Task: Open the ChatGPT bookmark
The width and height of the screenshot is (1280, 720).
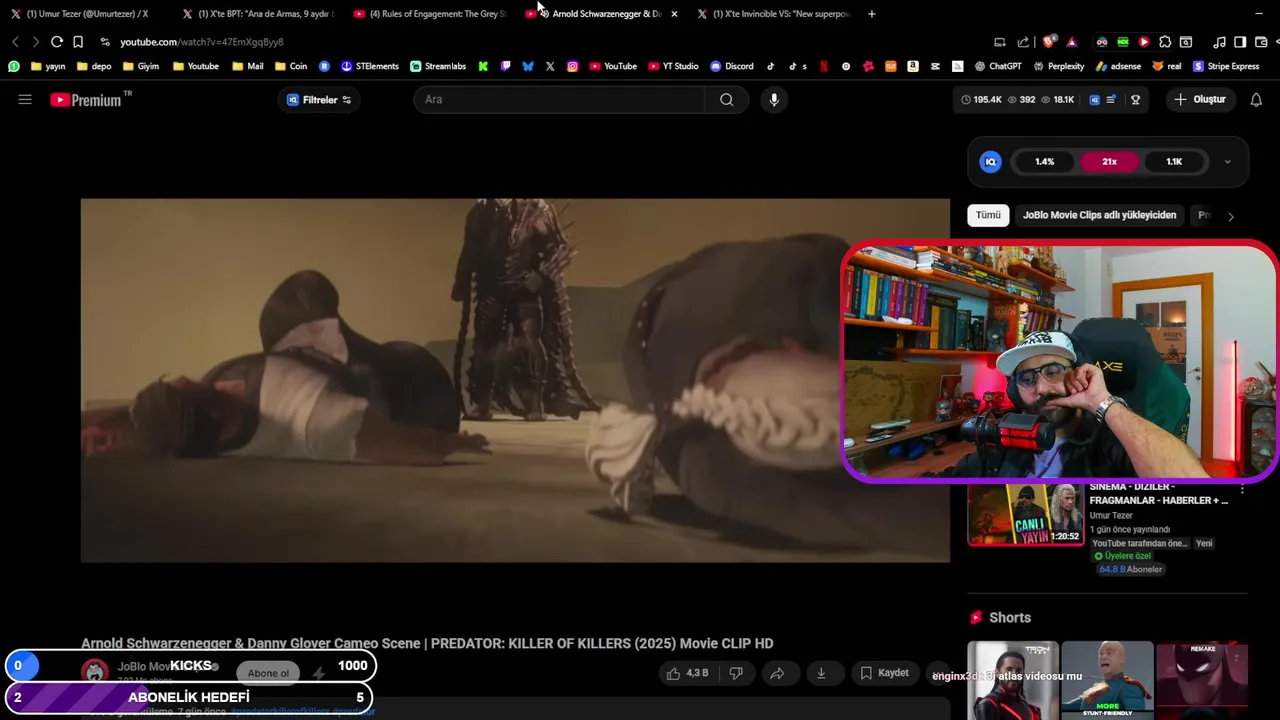Action: pyautogui.click(x=997, y=66)
